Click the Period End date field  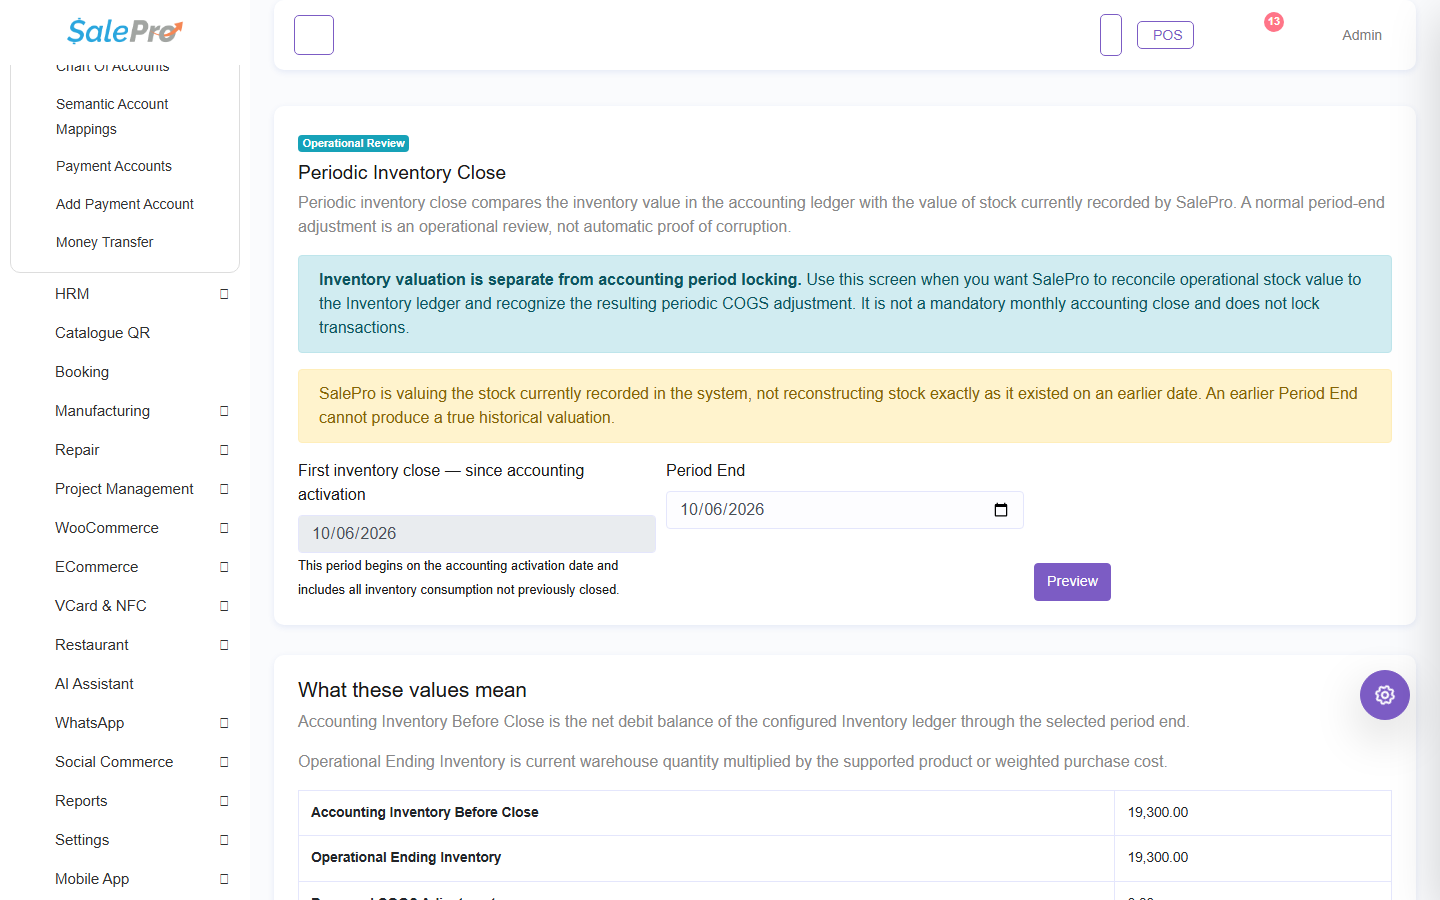pos(845,510)
